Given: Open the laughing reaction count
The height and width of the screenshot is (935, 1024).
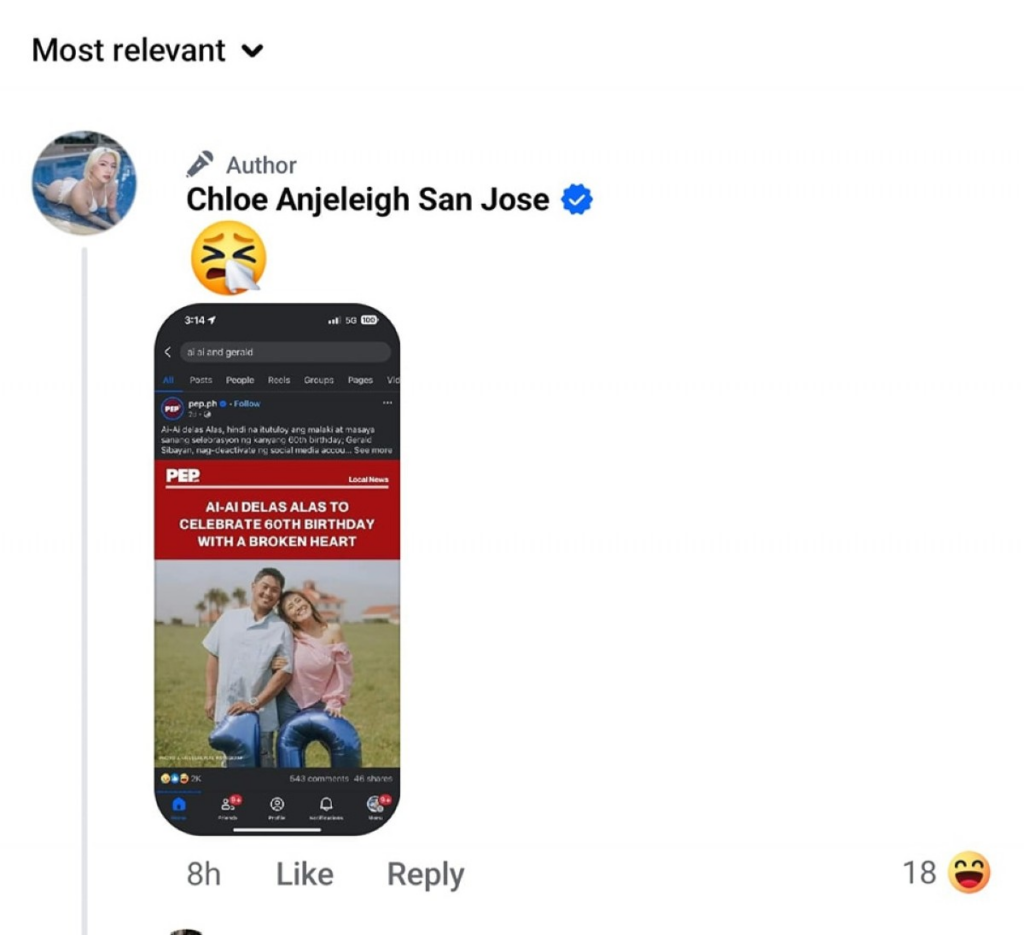Looking at the screenshot, I should tap(945, 873).
